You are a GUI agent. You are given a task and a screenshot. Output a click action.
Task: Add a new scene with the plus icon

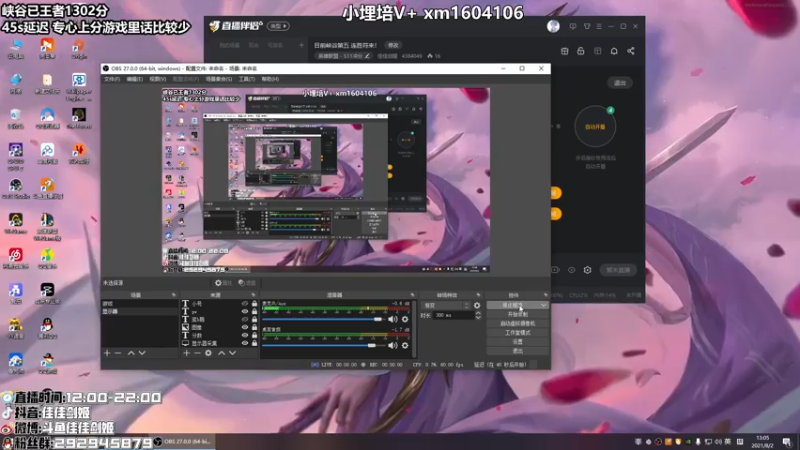[107, 353]
